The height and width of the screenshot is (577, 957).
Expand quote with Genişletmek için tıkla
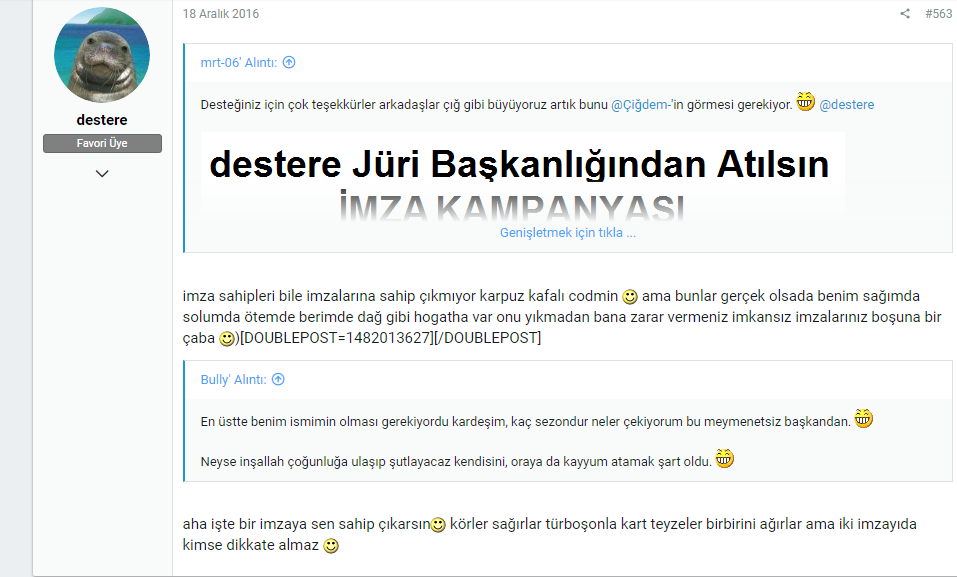click(x=567, y=232)
